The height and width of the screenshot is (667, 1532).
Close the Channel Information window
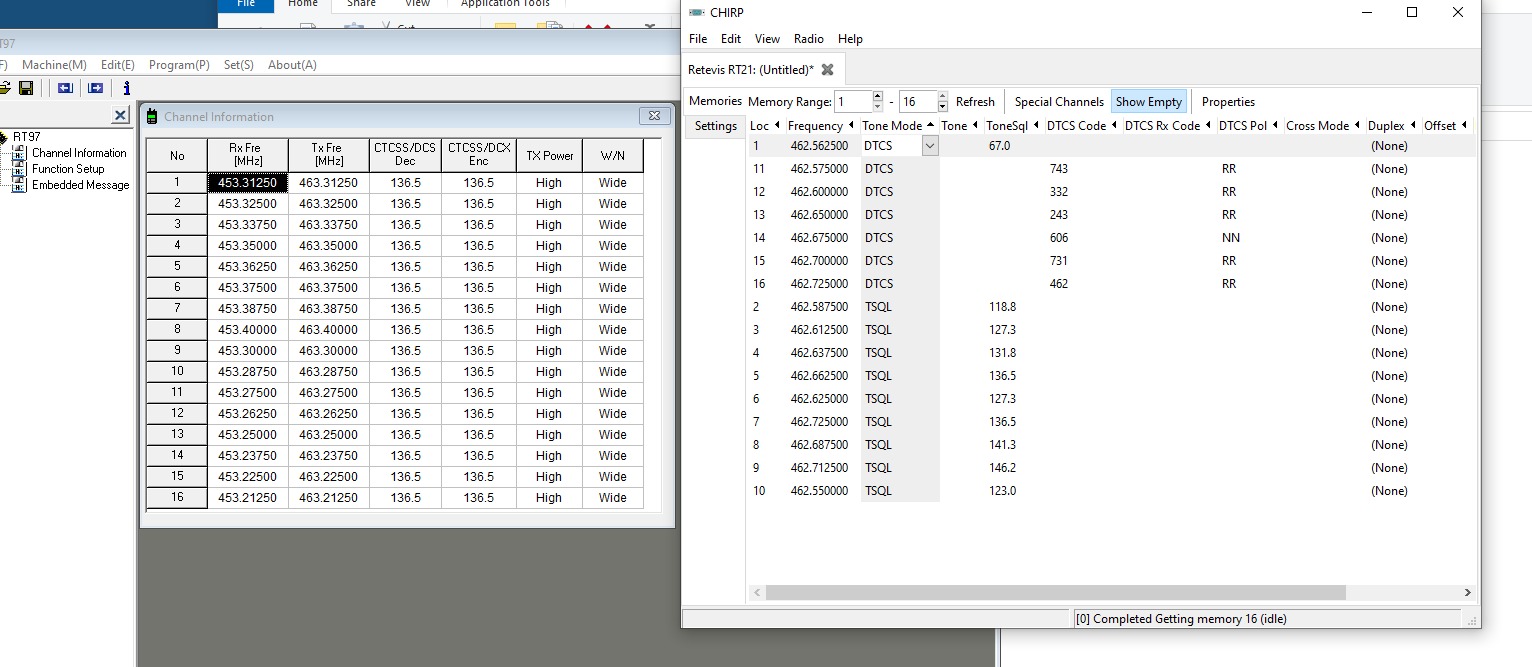point(654,116)
